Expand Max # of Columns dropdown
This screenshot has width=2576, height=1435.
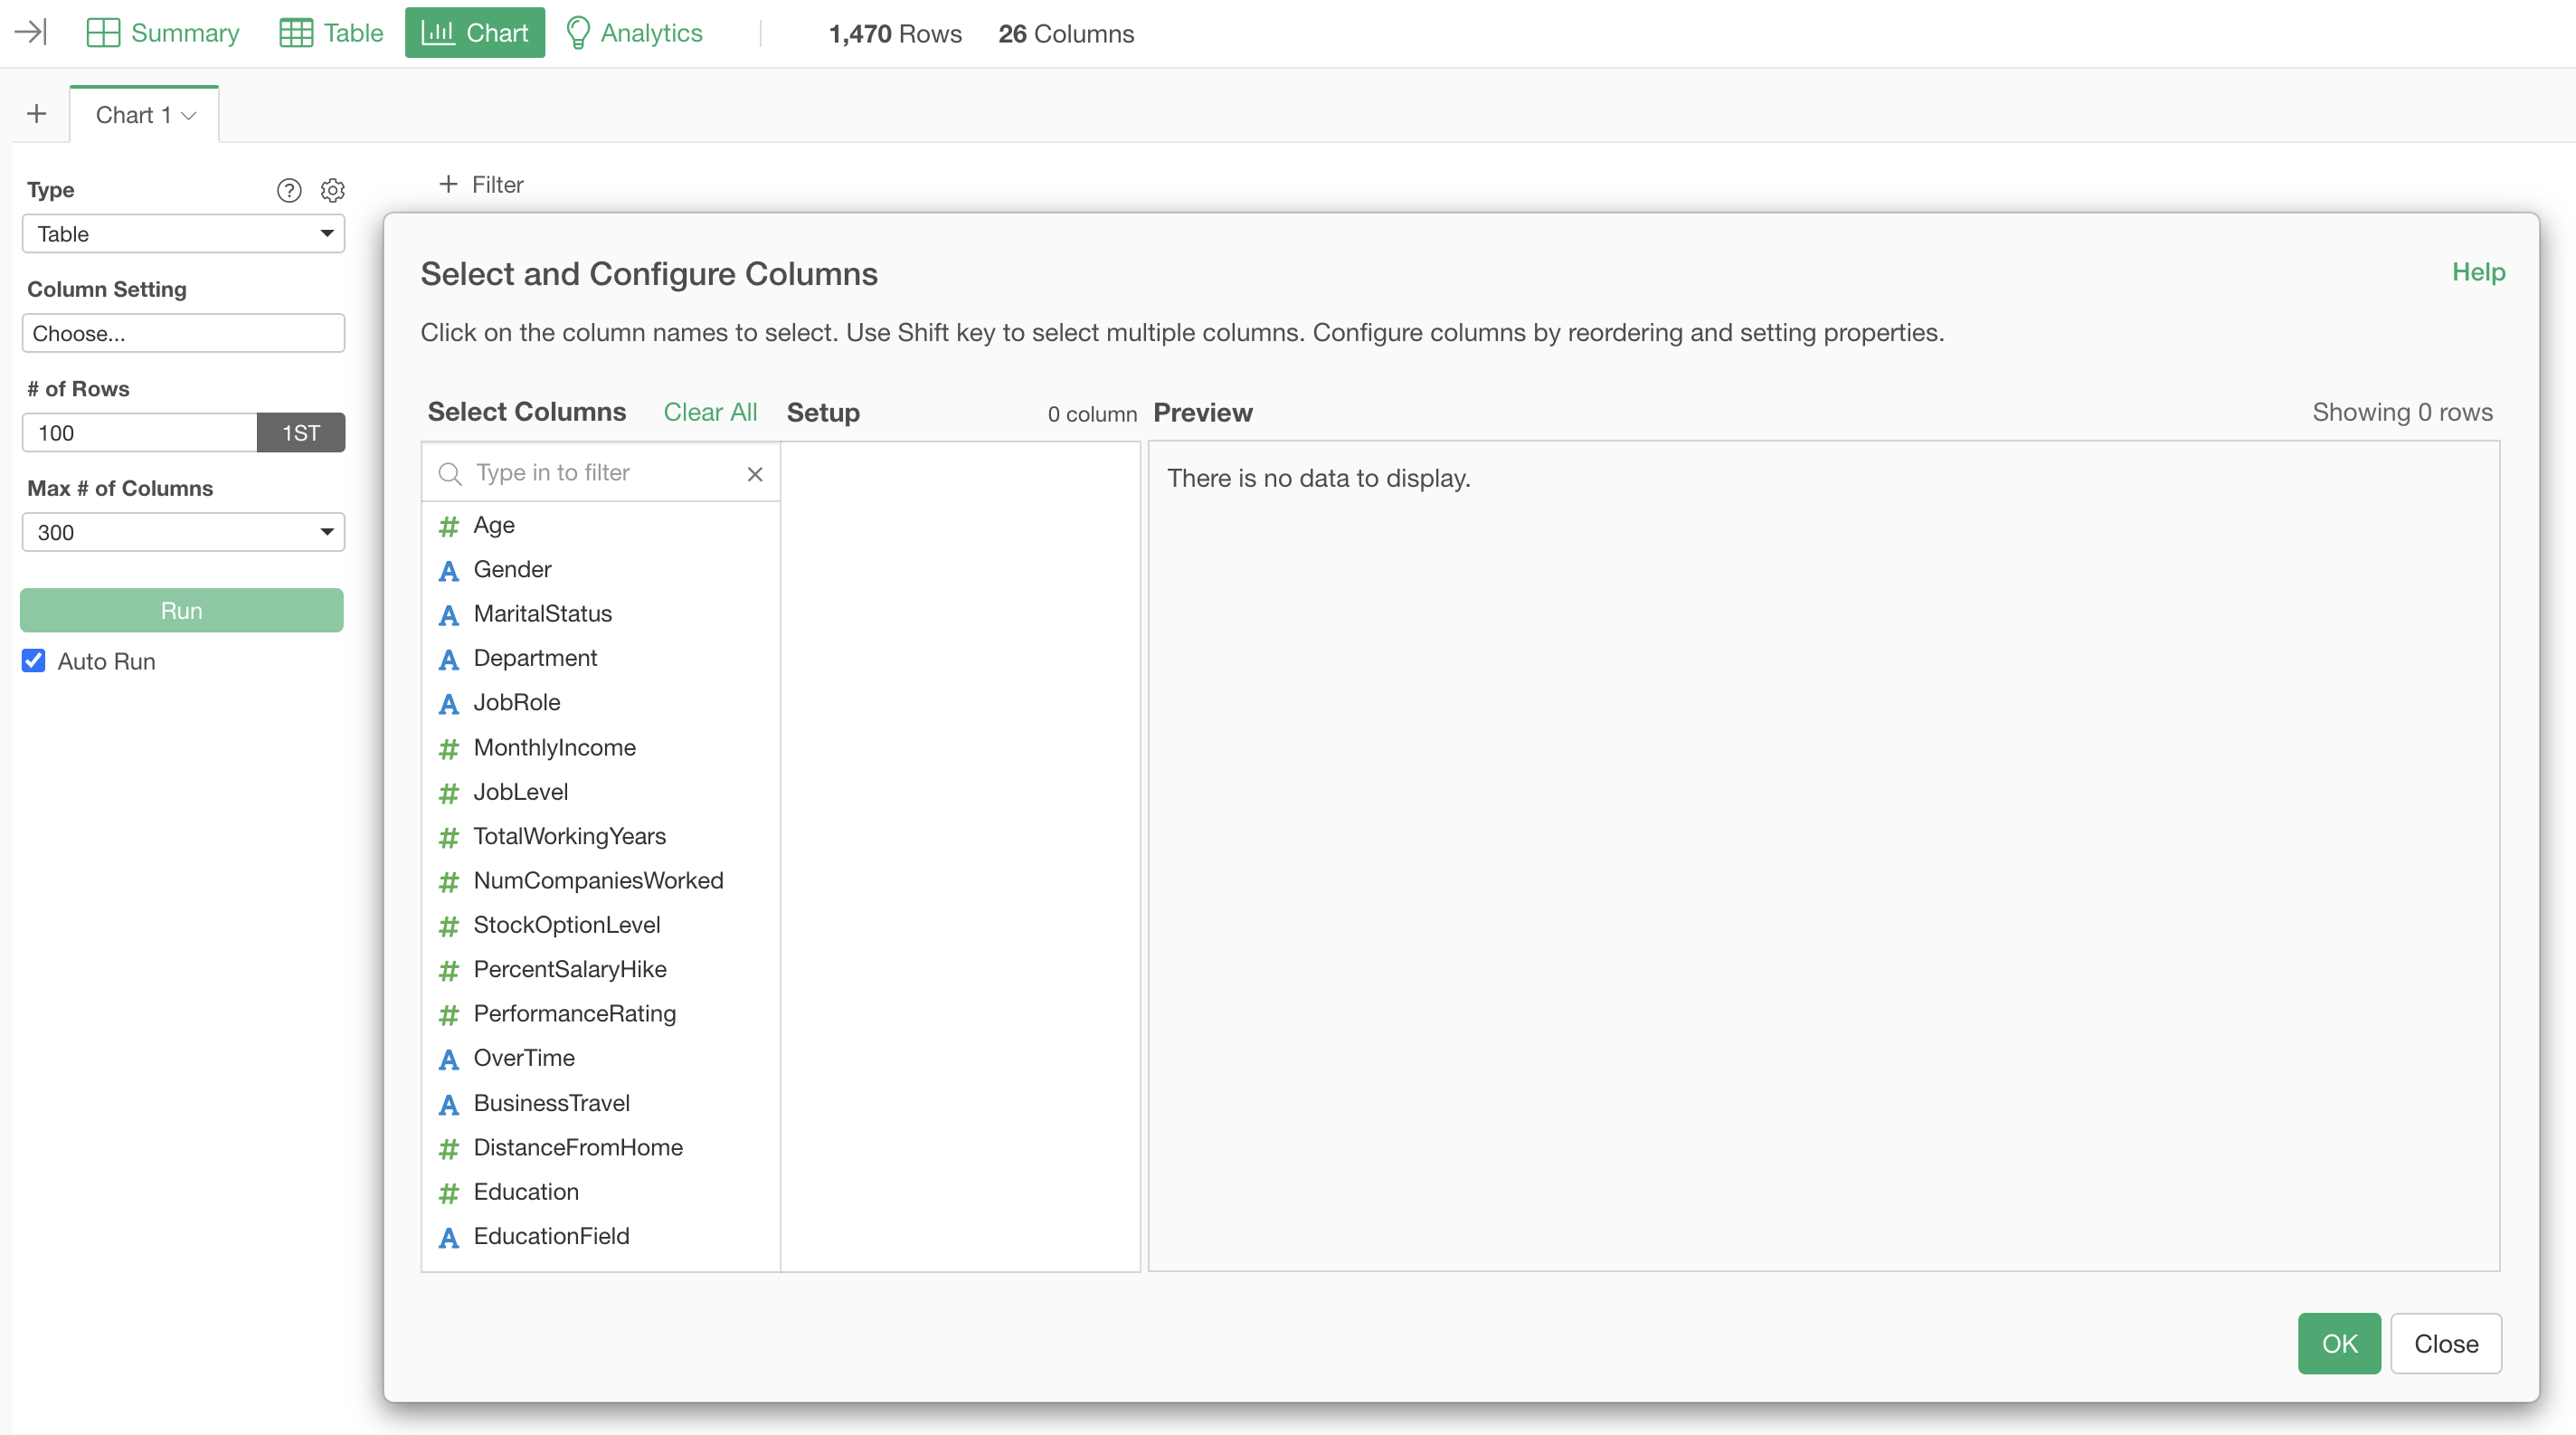(x=183, y=532)
